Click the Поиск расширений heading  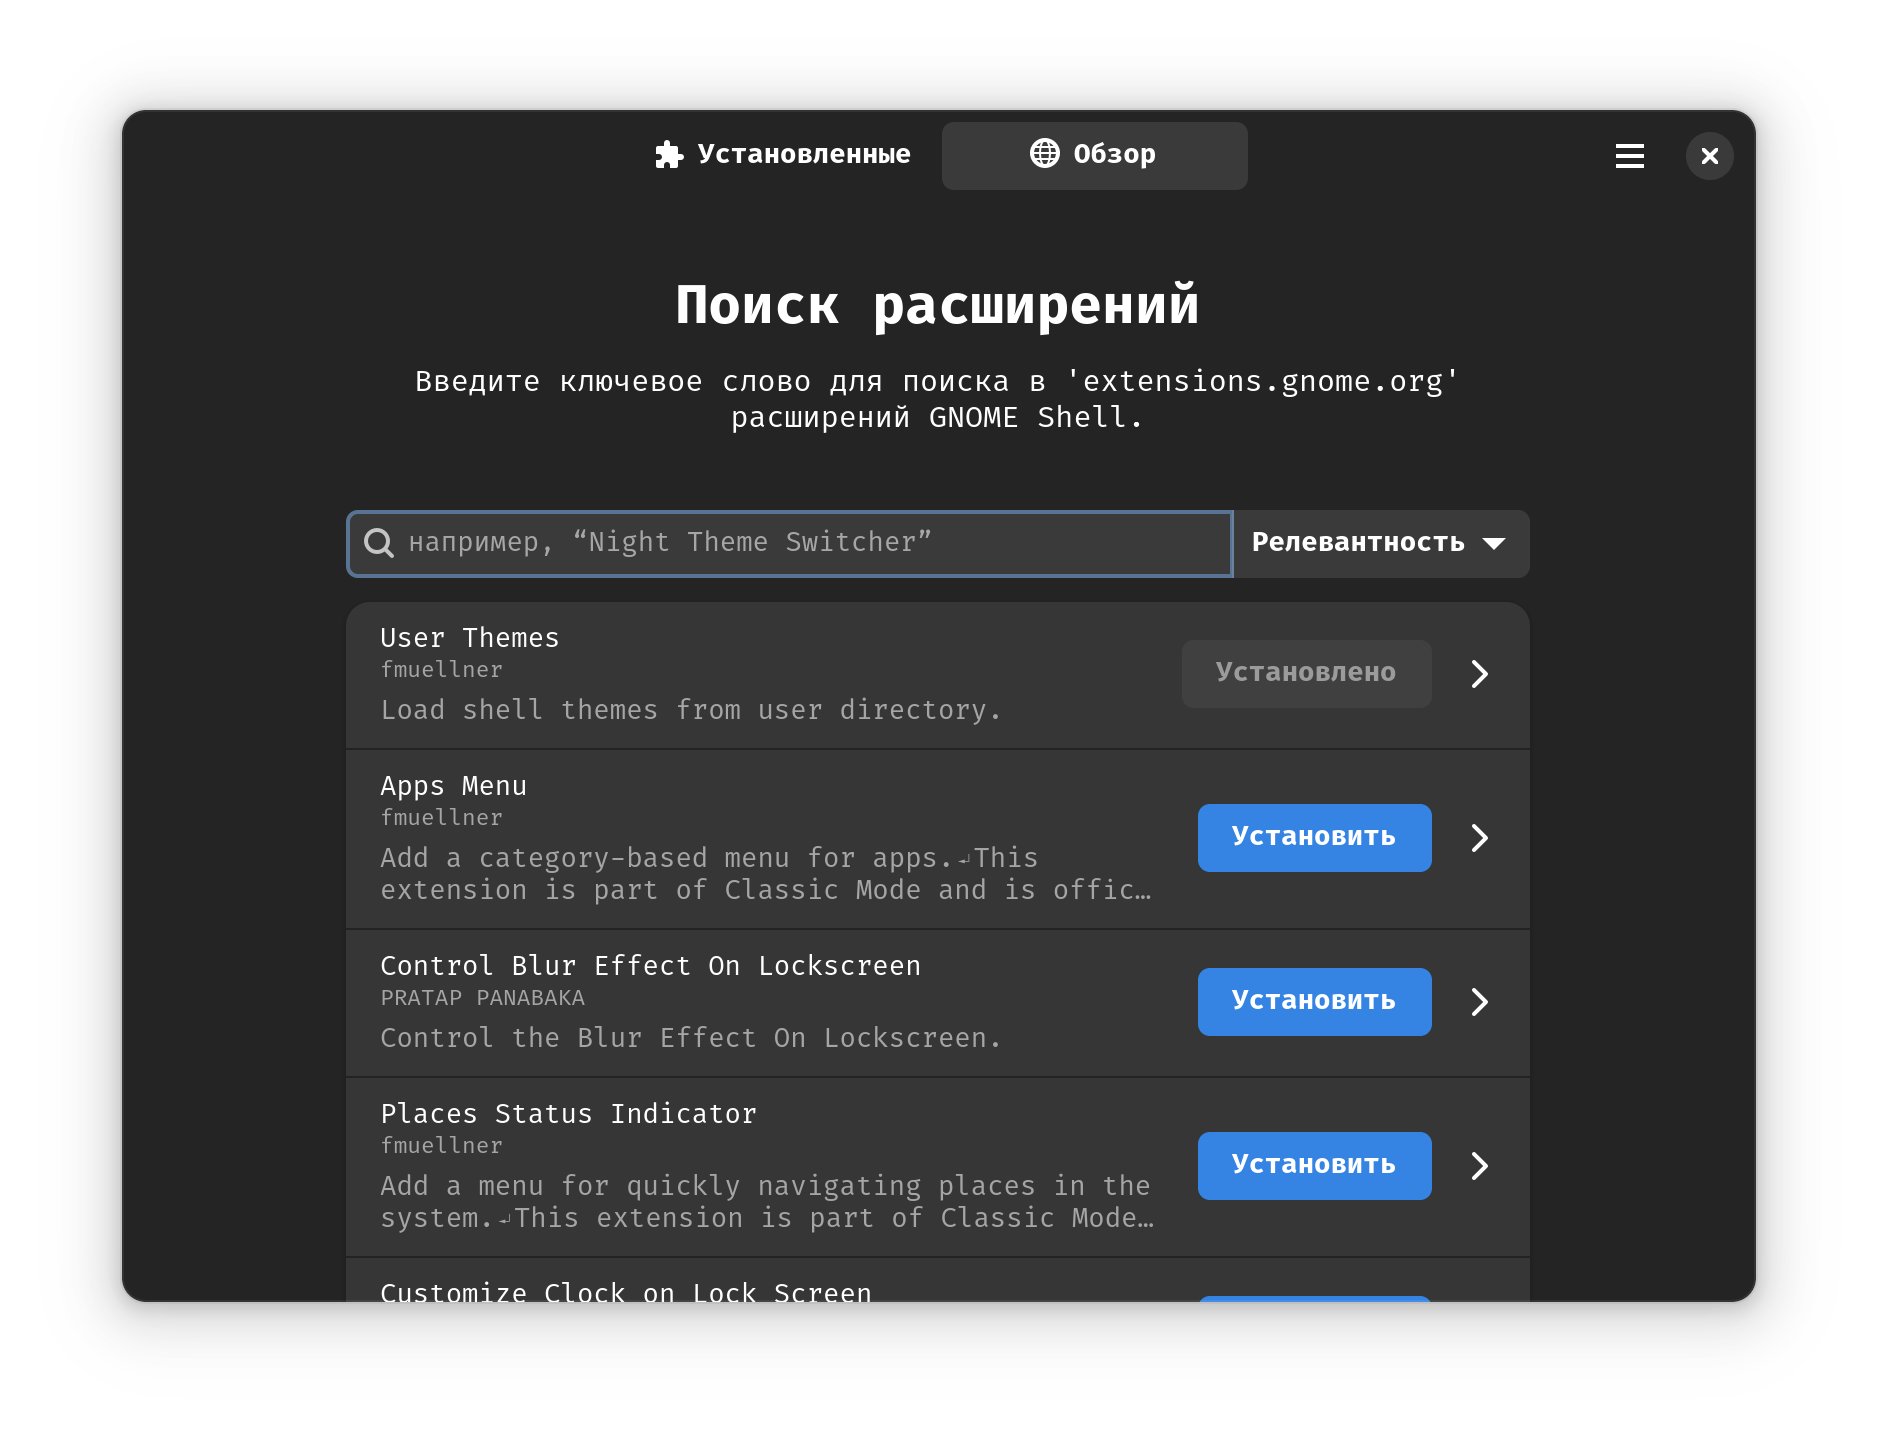point(938,305)
